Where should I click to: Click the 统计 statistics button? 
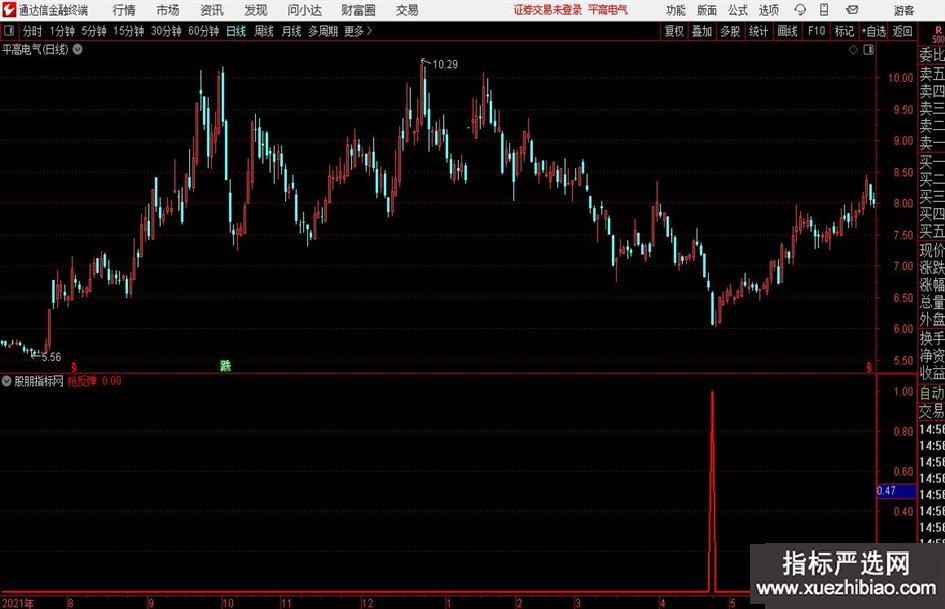(758, 31)
